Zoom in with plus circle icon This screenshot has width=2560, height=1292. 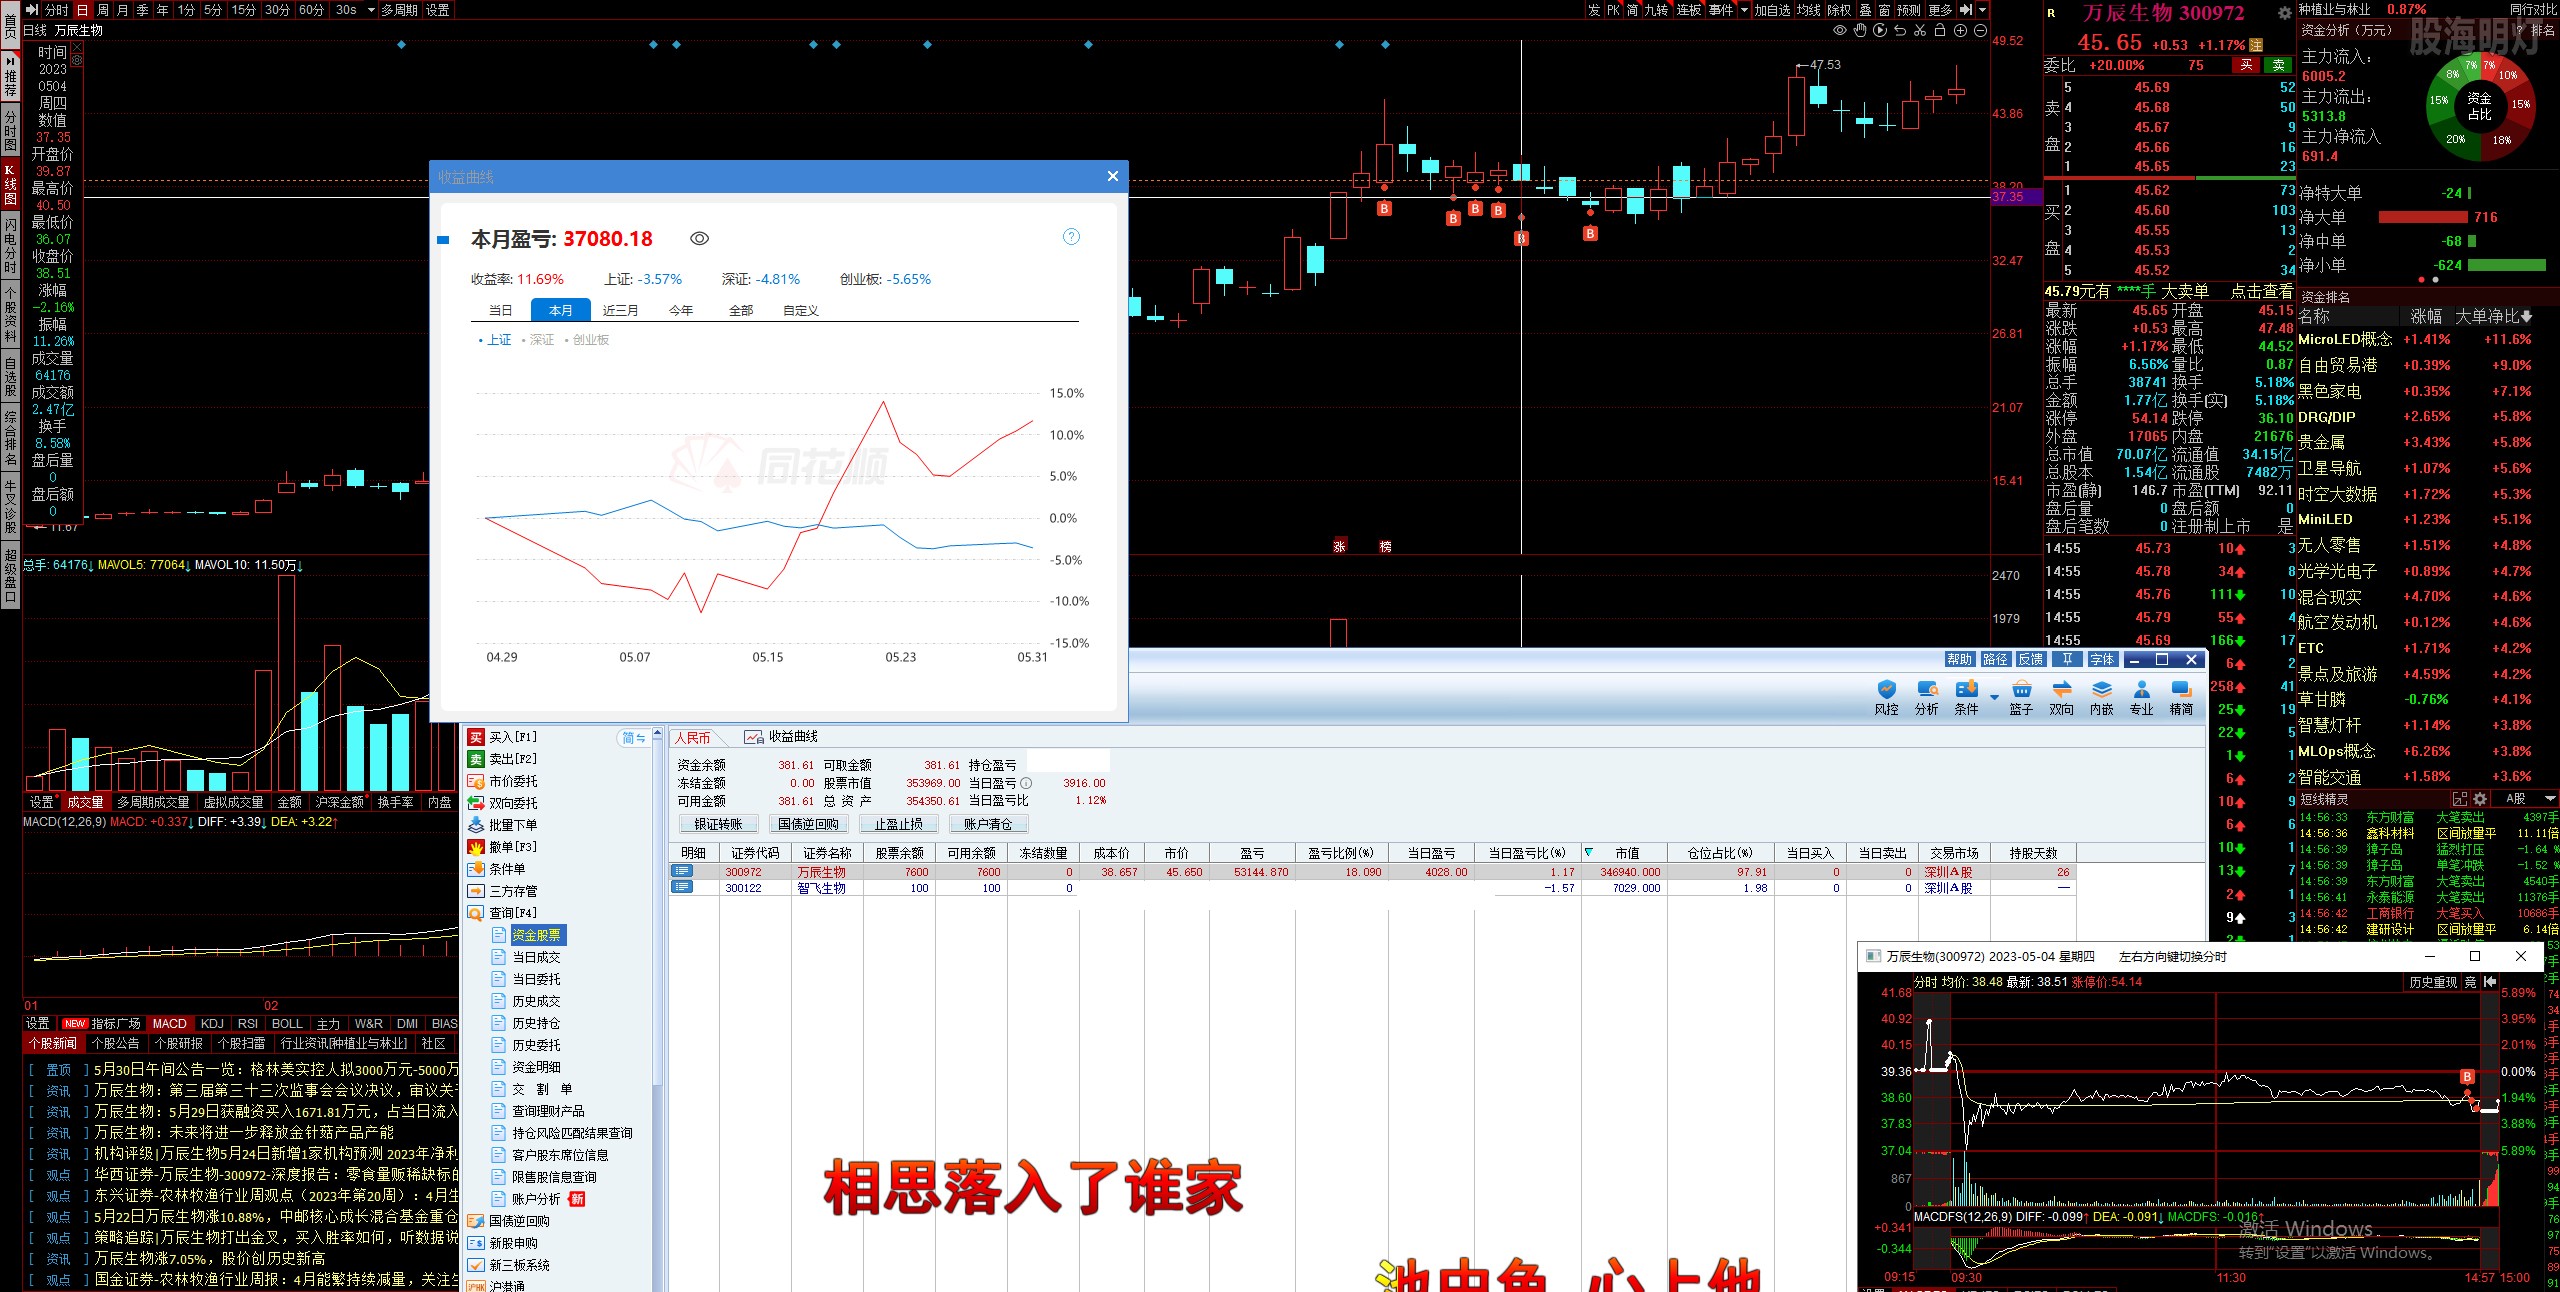[x=1960, y=30]
